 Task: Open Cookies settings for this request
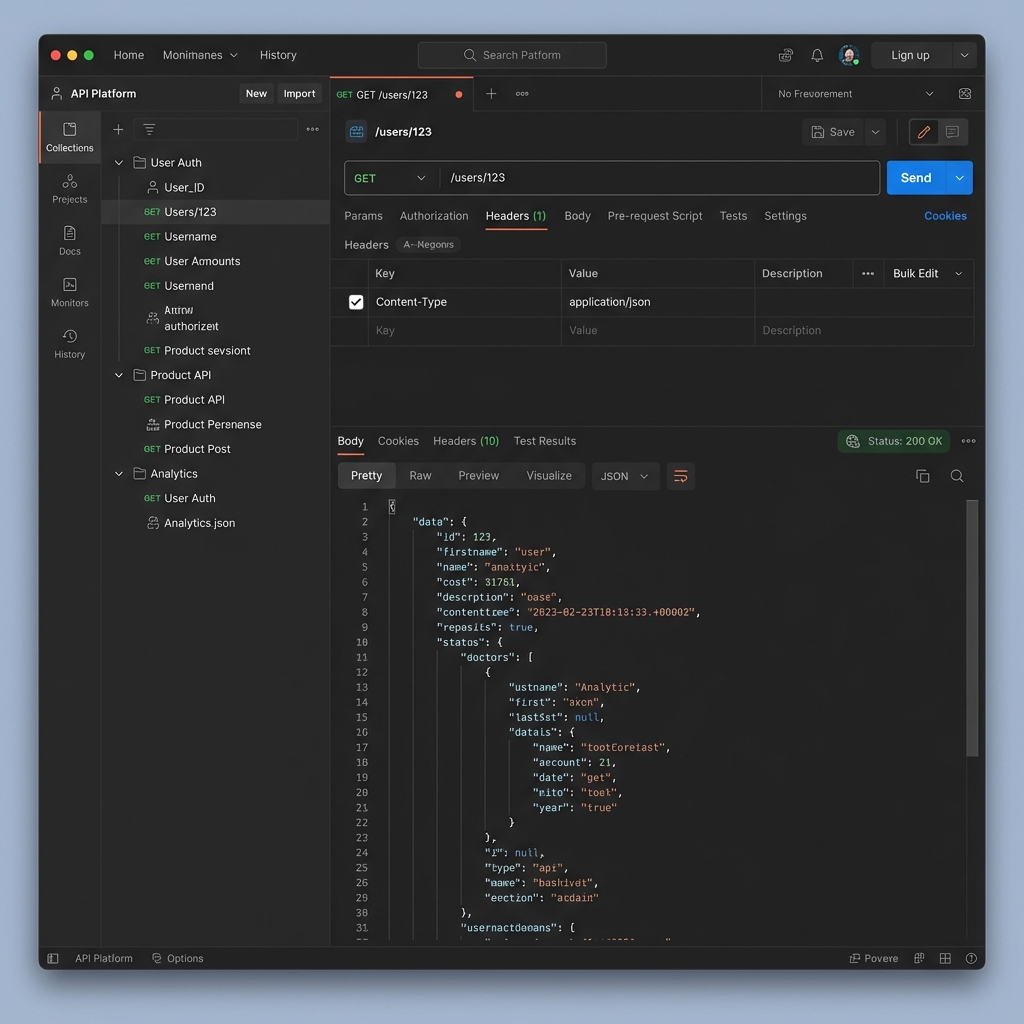(x=945, y=215)
